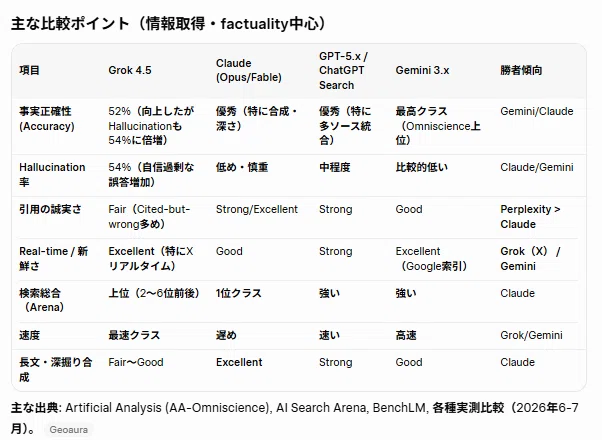This screenshot has height=440, width=602.
Task: Click the 勝者傾向 column header
Action: 521,70
